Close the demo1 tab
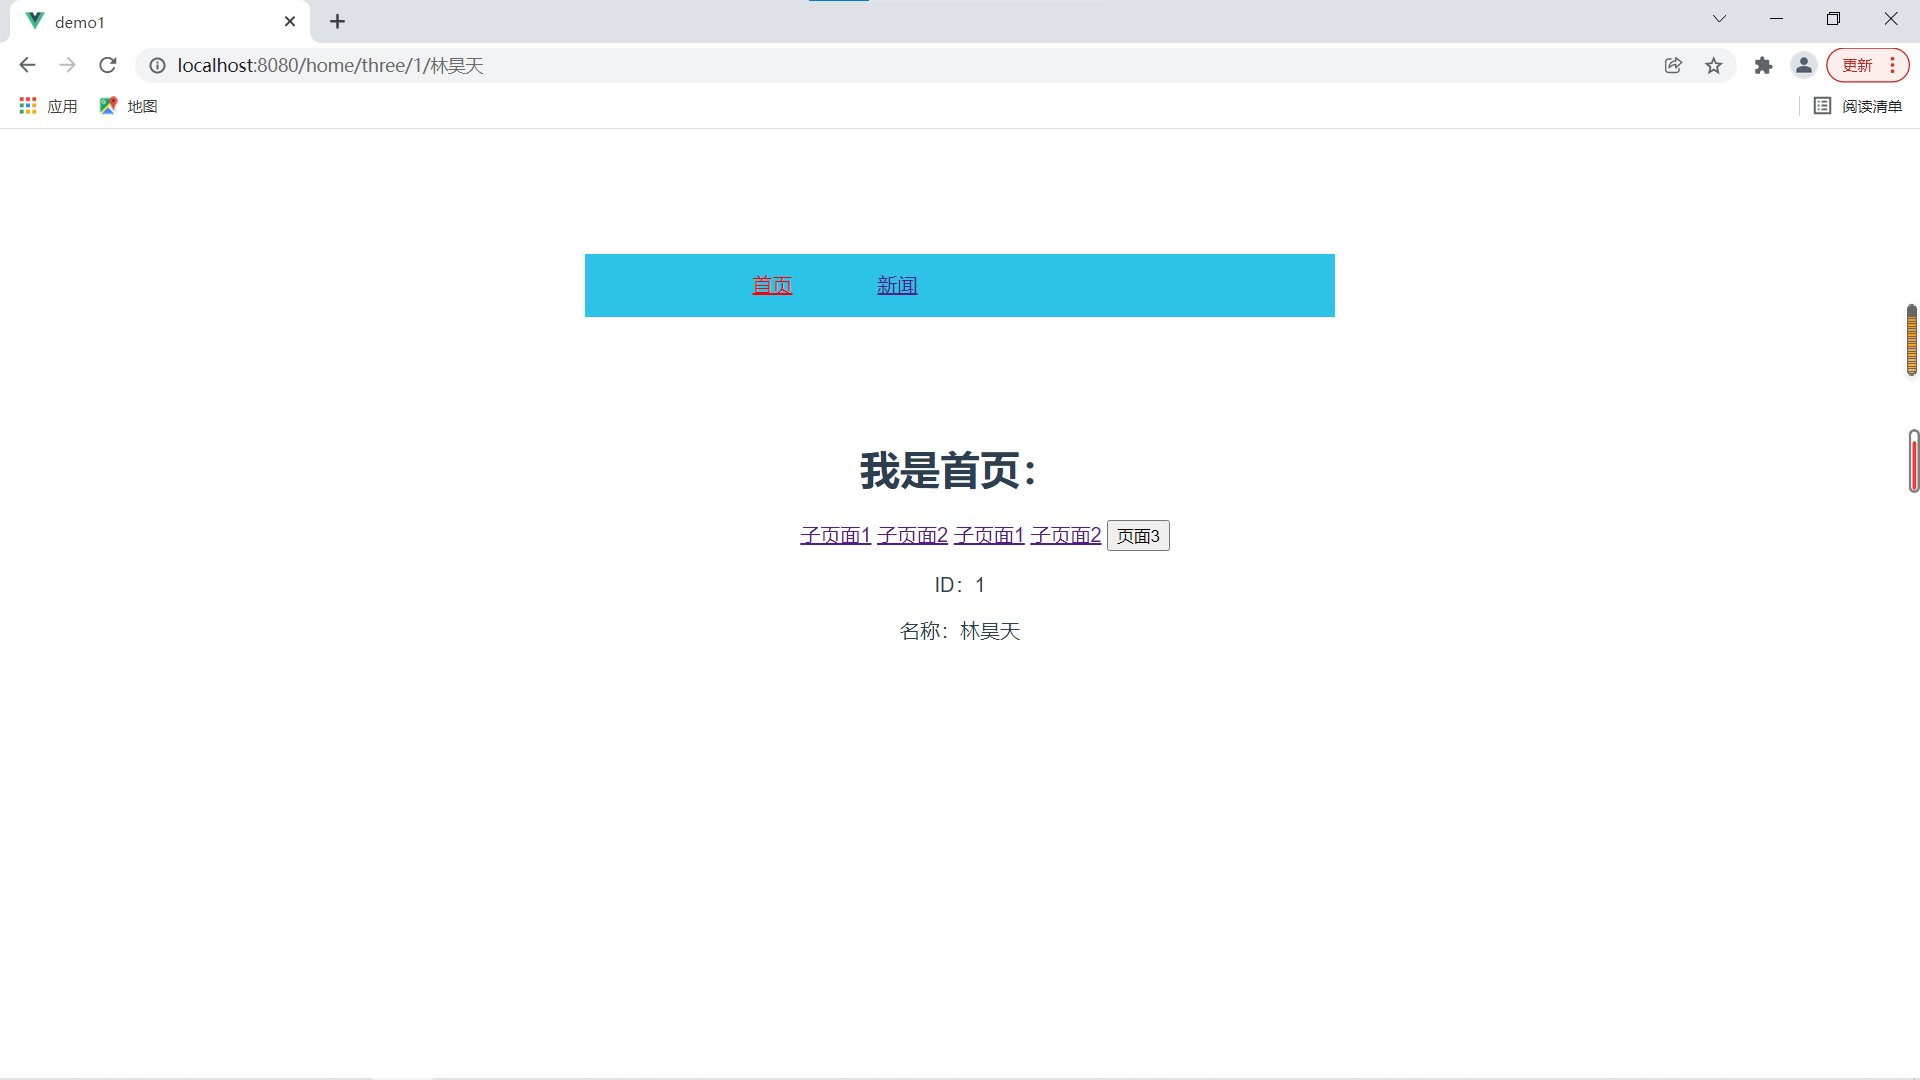This screenshot has width=1920, height=1080. click(290, 21)
